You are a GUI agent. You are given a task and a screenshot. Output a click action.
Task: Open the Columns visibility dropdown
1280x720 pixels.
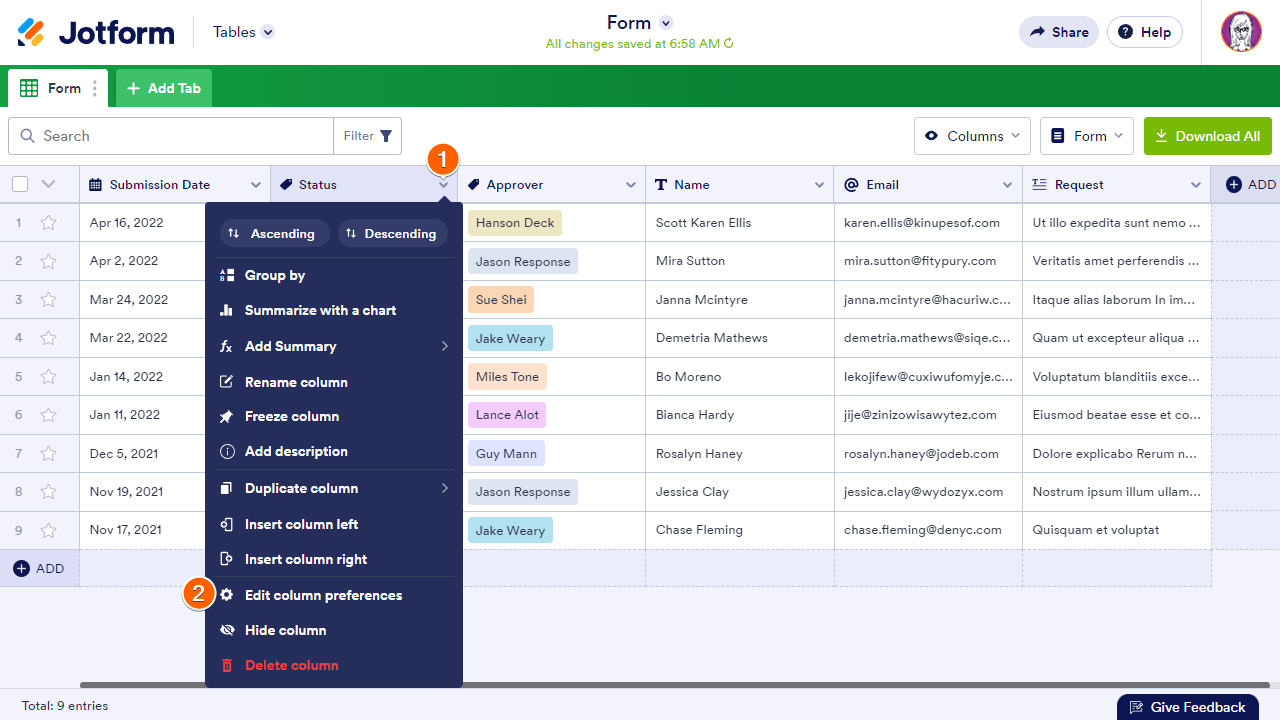973,136
